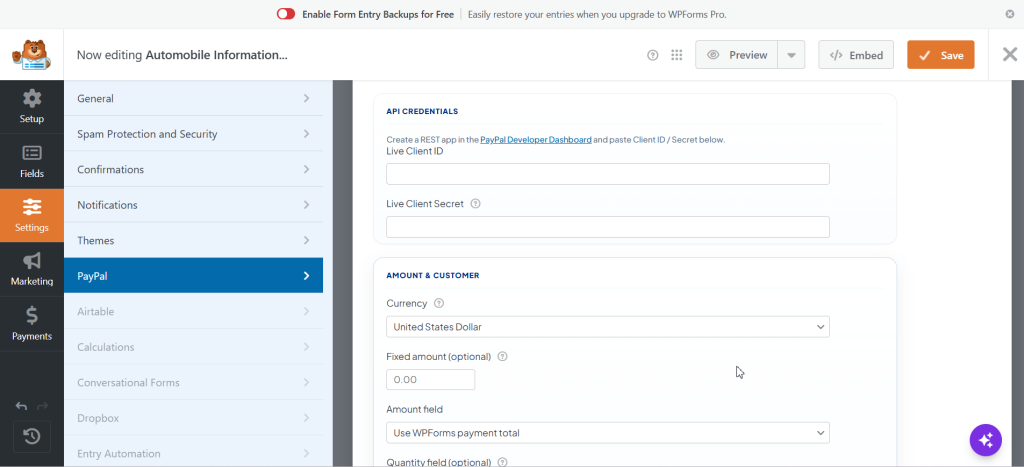
Task: Open the form builder grid menu icon
Action: pos(677,55)
